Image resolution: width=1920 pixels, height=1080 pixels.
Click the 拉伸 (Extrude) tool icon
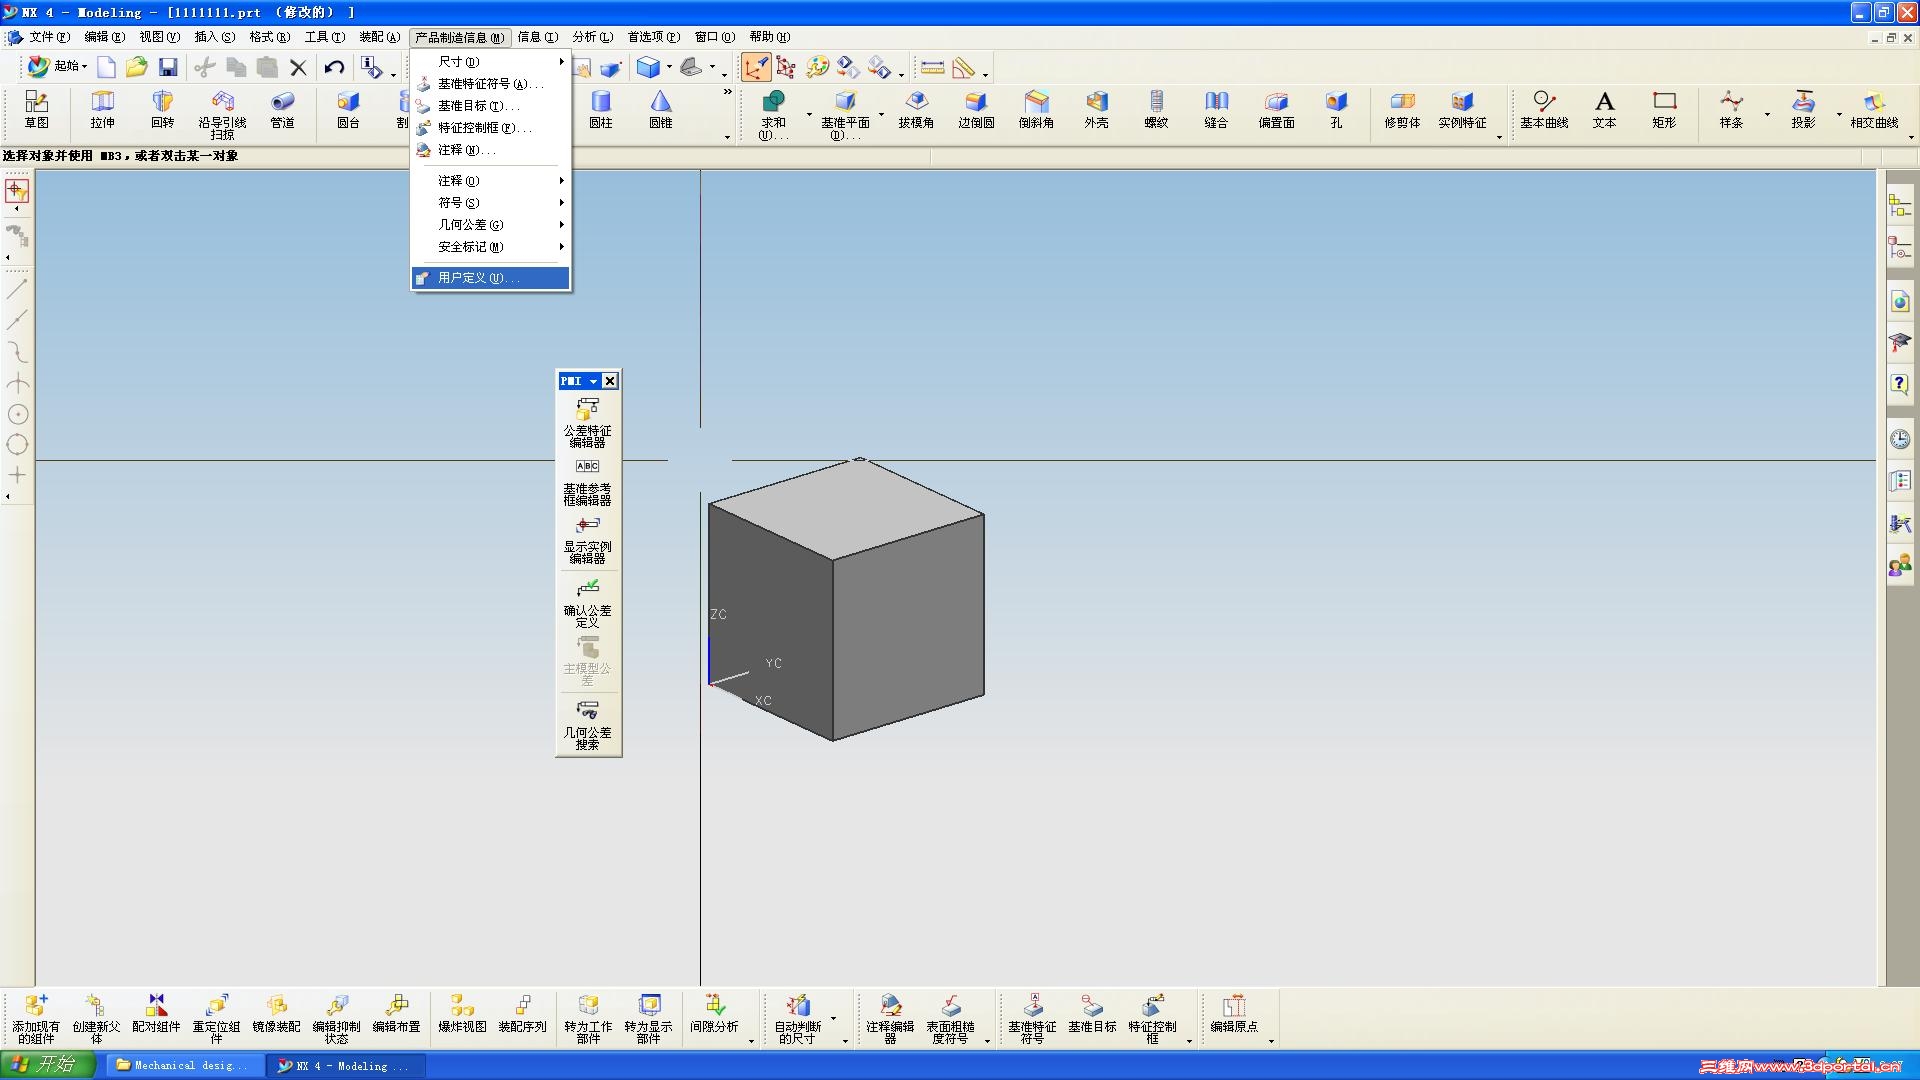tap(102, 103)
